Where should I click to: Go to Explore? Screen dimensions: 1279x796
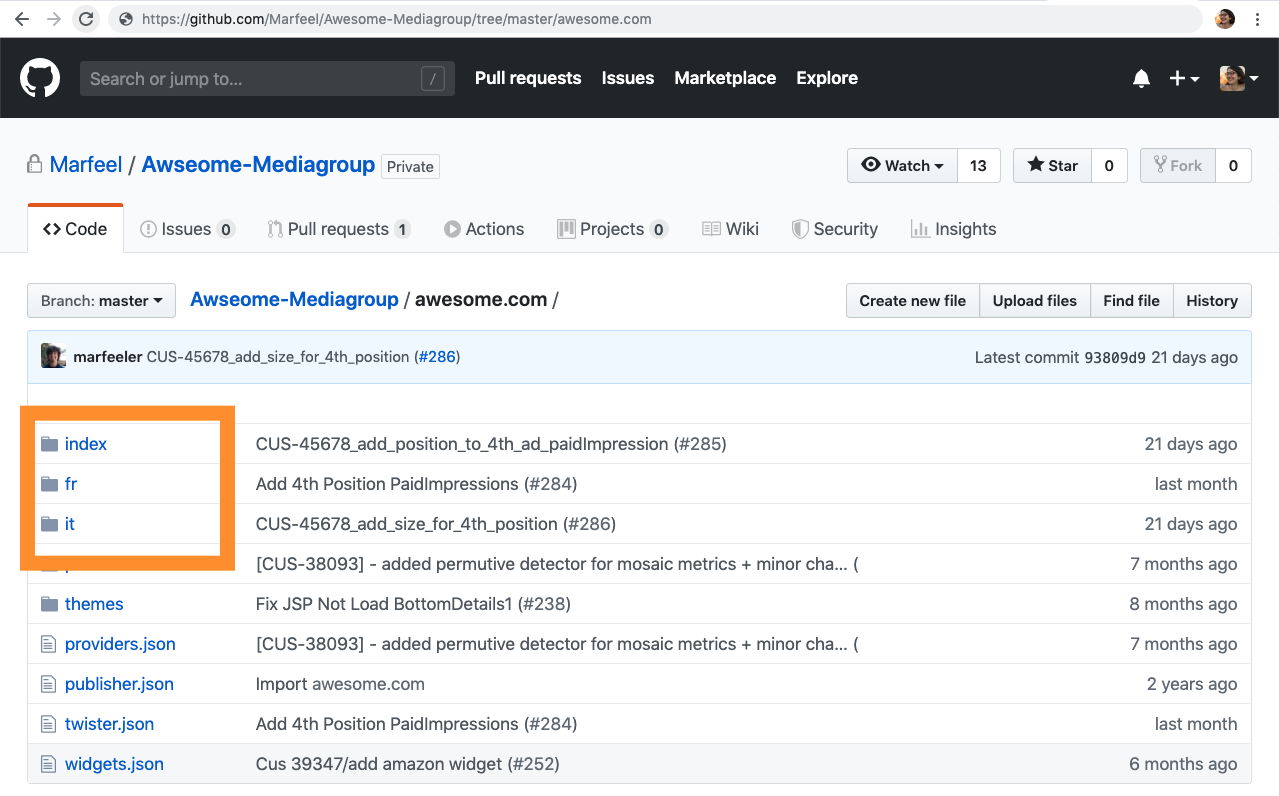(x=827, y=78)
